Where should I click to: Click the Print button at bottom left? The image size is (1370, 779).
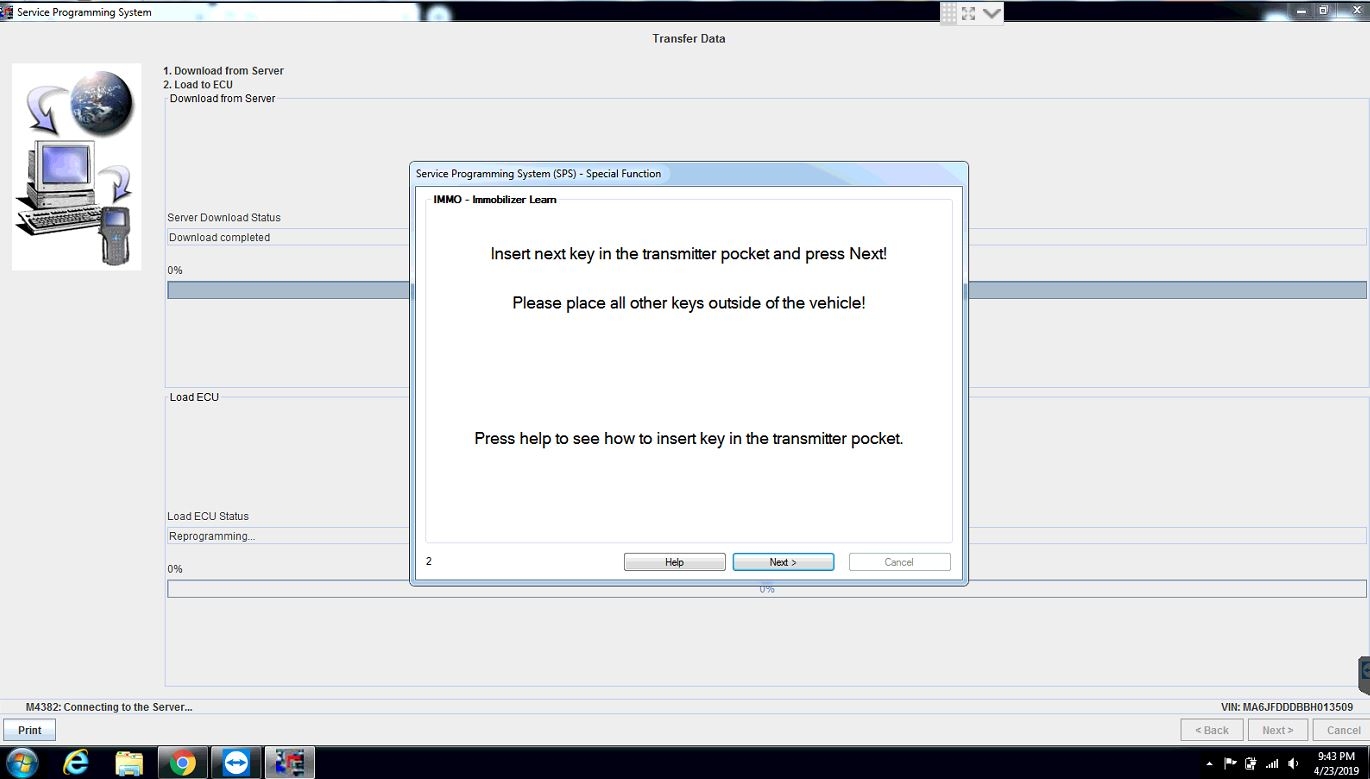(x=30, y=730)
